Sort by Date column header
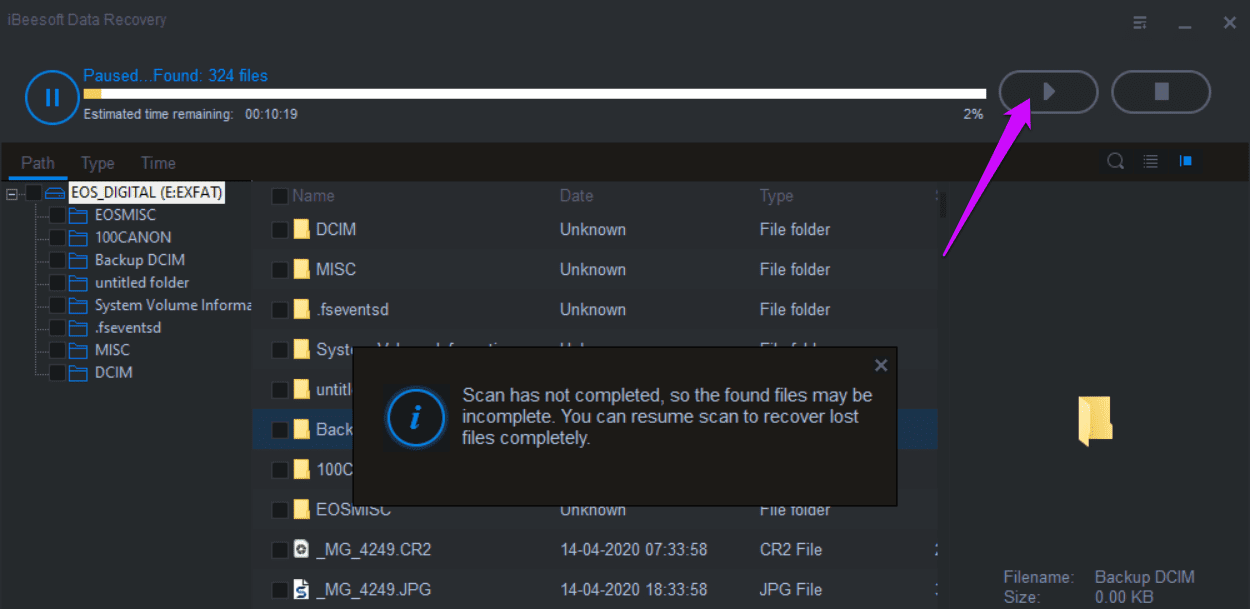1250x609 pixels. click(577, 196)
